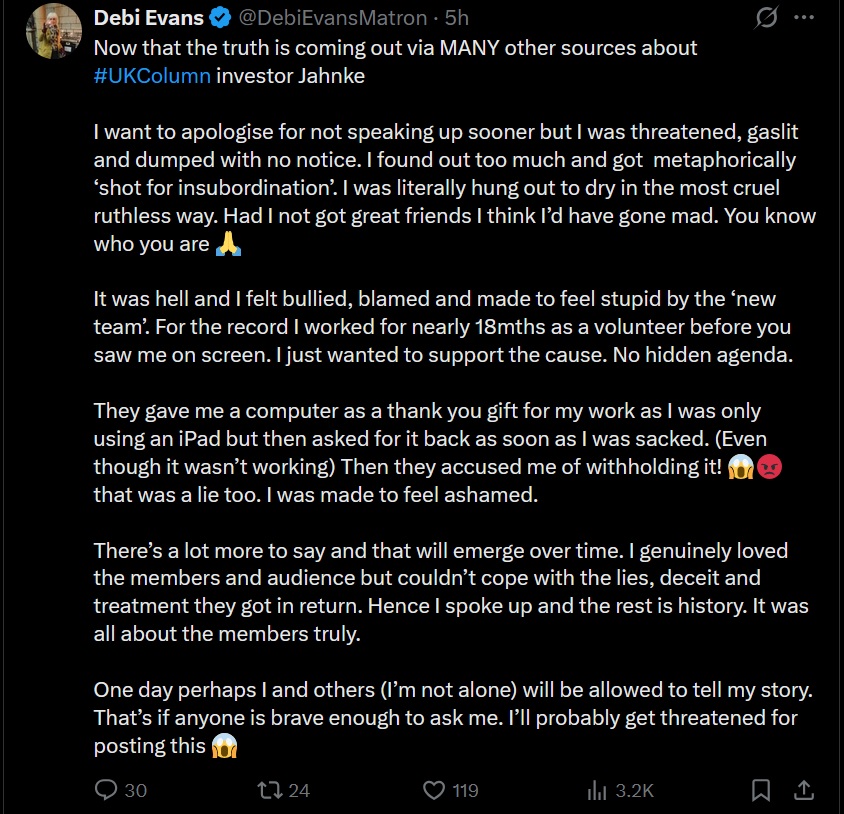Open view analytics bar chart icon
This screenshot has height=814, width=844.
pyautogui.click(x=597, y=790)
